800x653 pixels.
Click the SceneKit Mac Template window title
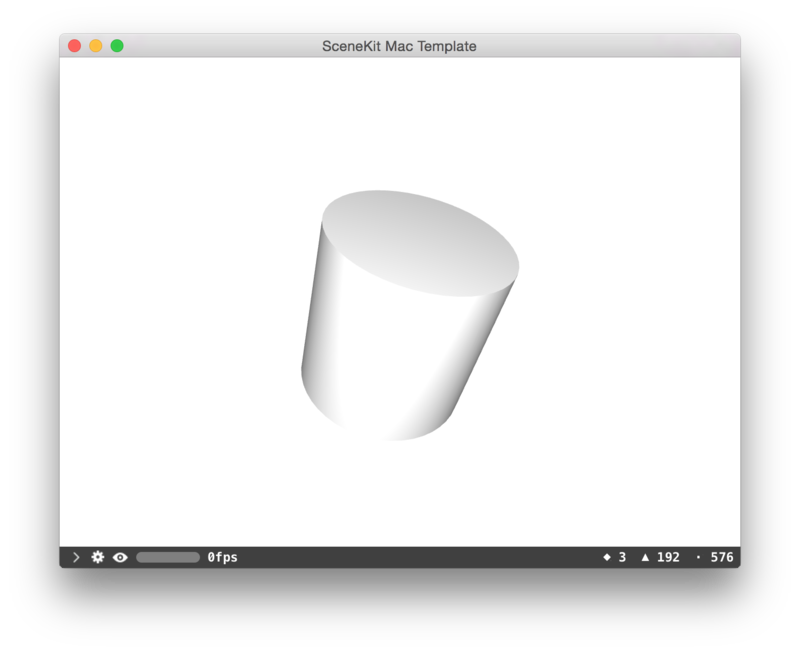(399, 46)
